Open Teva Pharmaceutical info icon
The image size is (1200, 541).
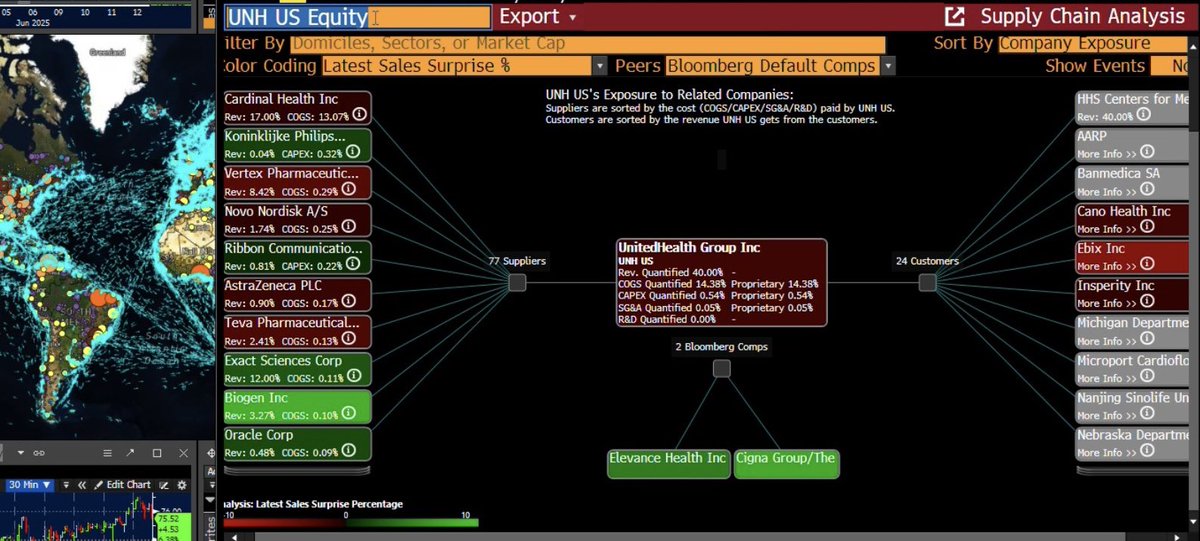click(x=347, y=340)
